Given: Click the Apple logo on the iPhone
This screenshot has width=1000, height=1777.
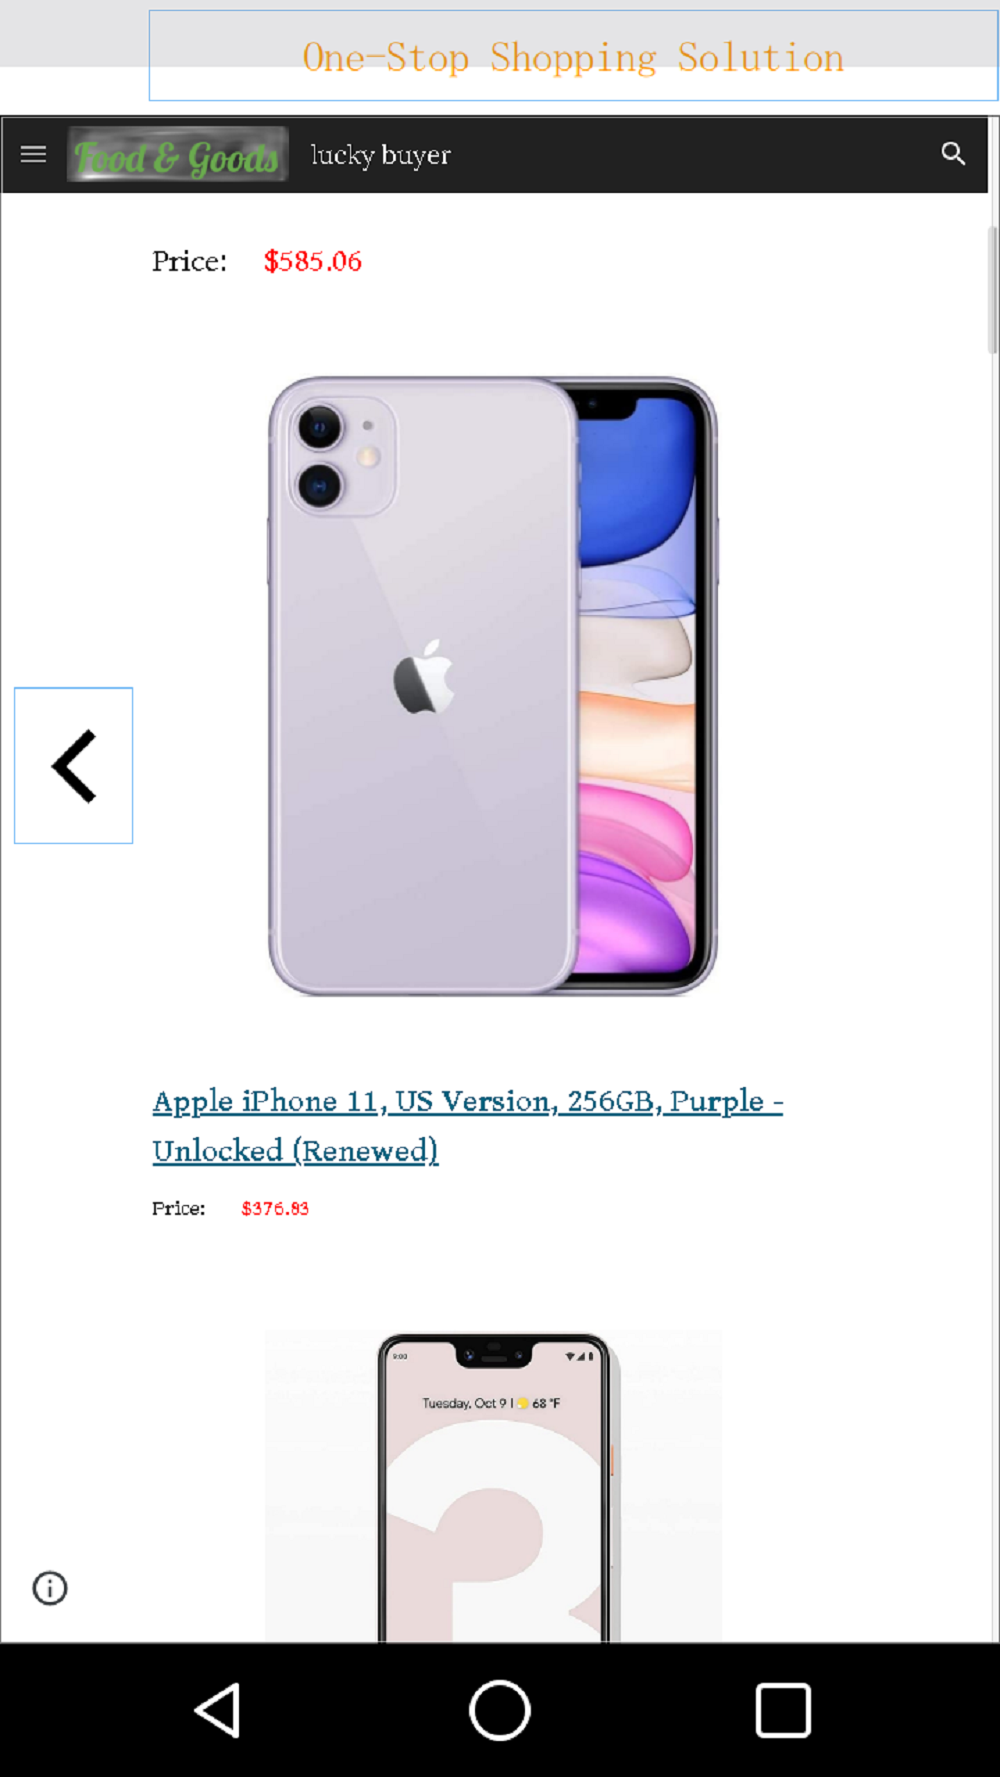Looking at the screenshot, I should coord(424,677).
